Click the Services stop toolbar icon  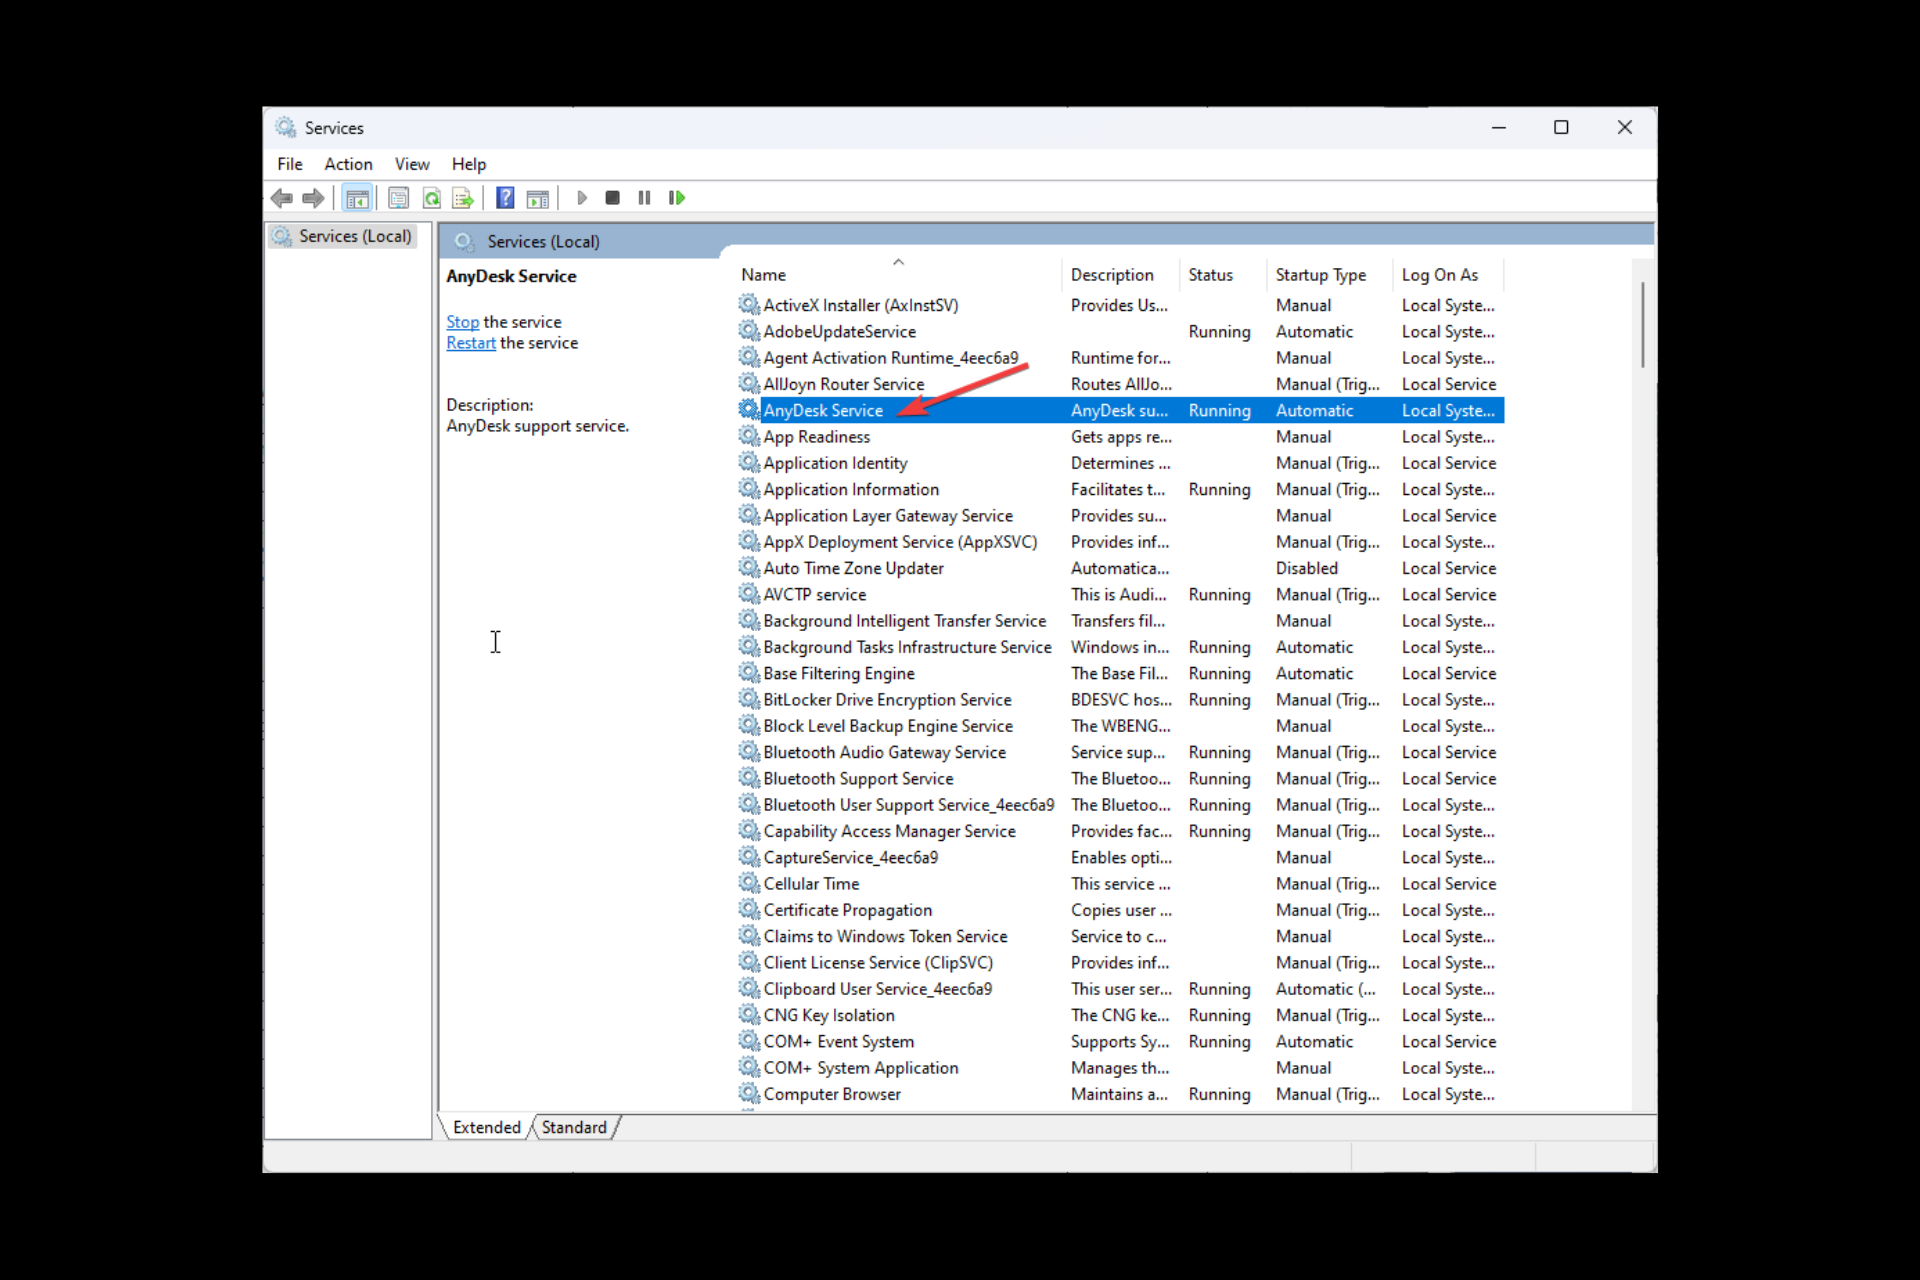[x=611, y=197]
